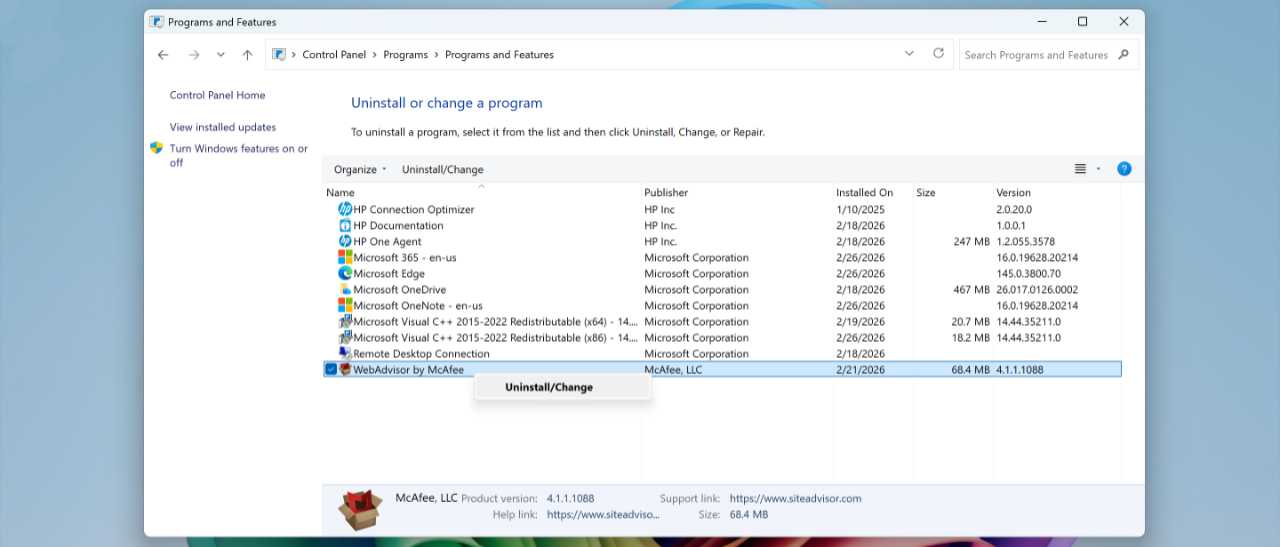This screenshot has width=1280, height=547.
Task: Click the Microsoft 365 en-us icon
Action: 345,258
